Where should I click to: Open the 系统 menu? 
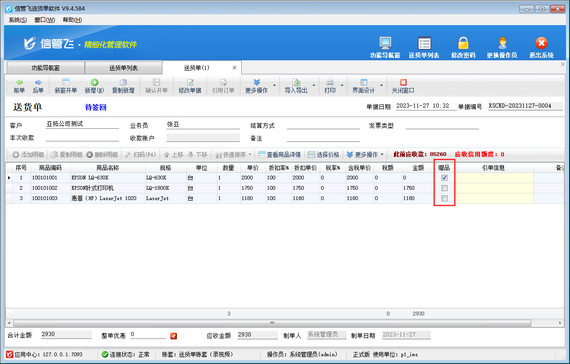click(18, 20)
